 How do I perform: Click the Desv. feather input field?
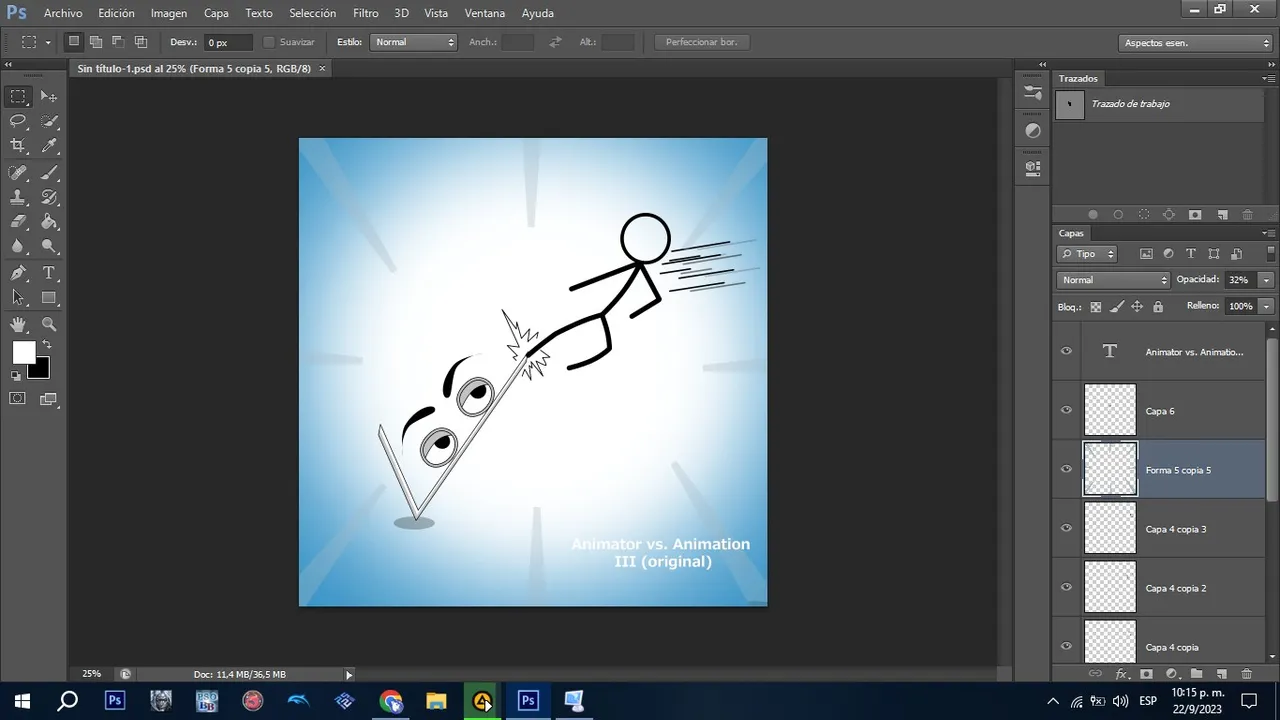(227, 43)
